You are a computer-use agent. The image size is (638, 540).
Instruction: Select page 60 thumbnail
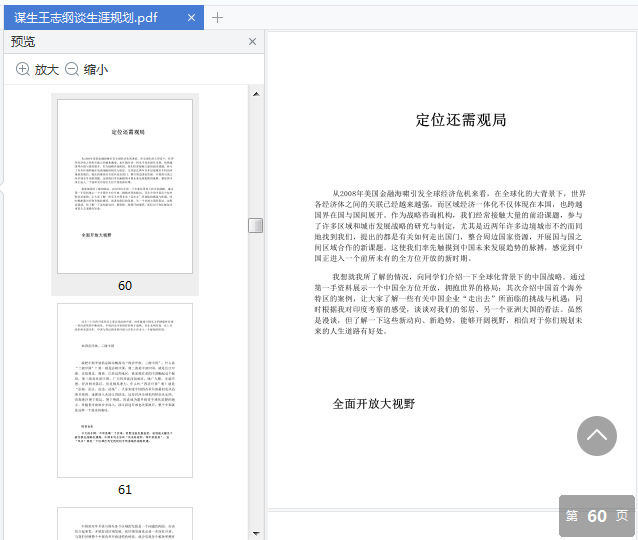125,186
